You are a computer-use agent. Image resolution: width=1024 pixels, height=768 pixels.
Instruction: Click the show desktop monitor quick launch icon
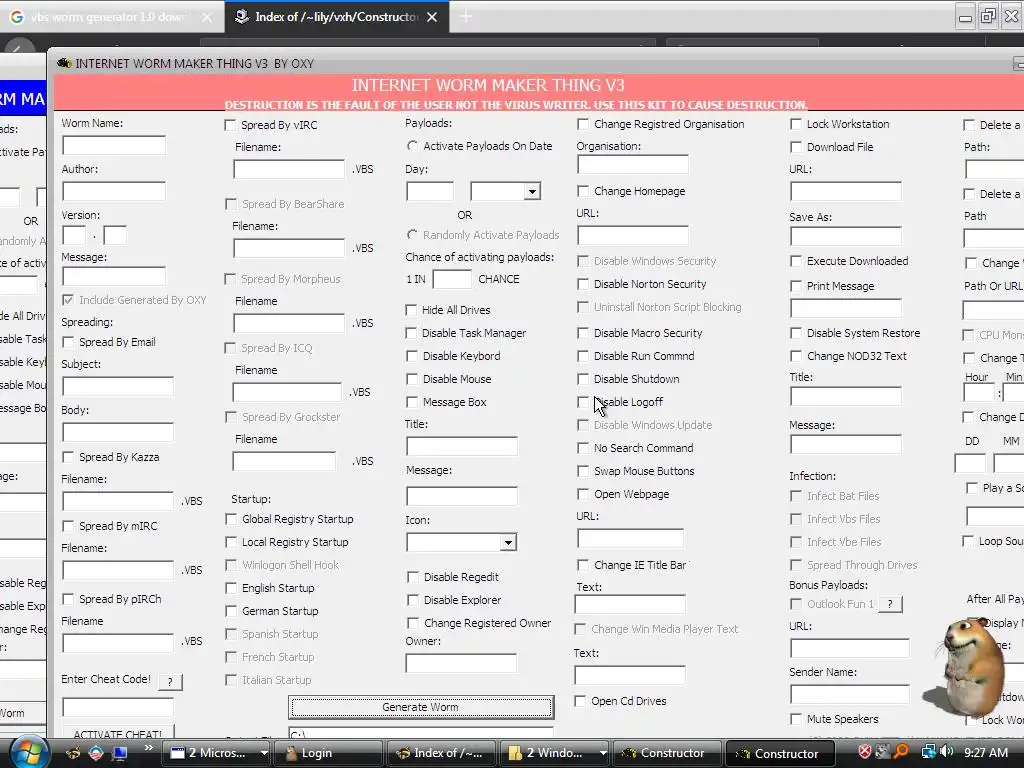tap(120, 753)
